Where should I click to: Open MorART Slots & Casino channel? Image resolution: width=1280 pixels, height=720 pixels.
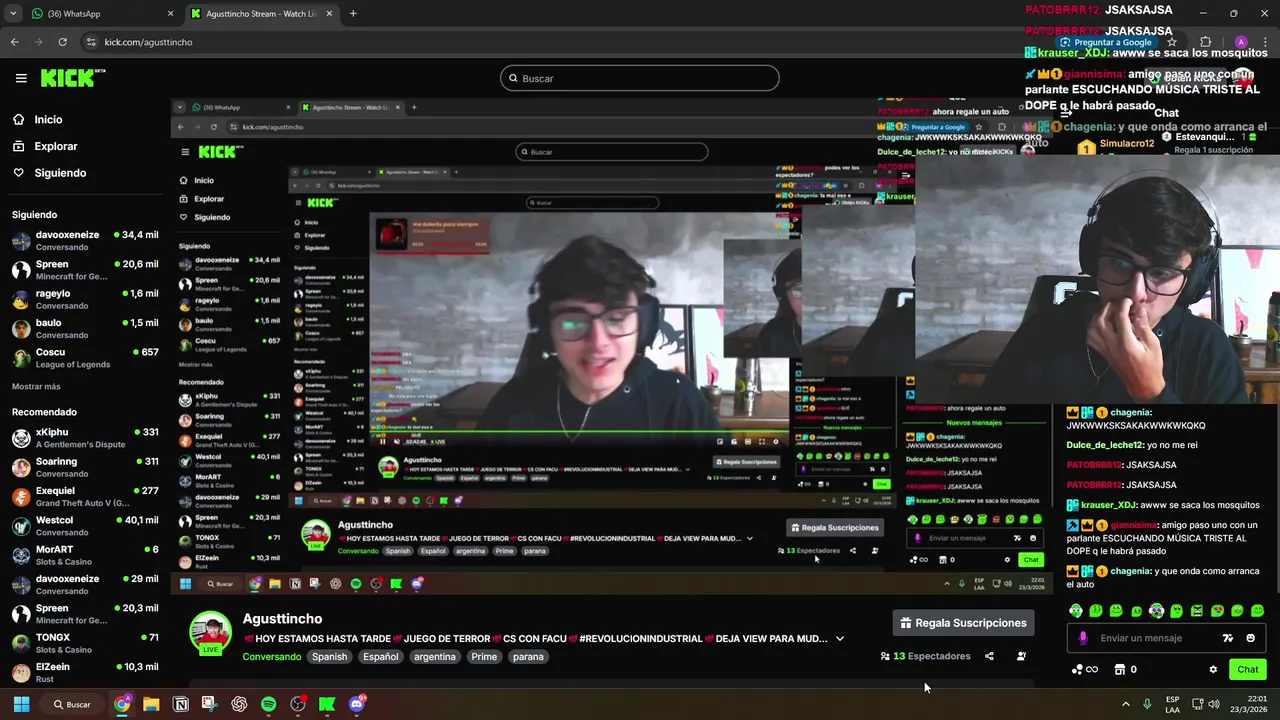(84, 555)
